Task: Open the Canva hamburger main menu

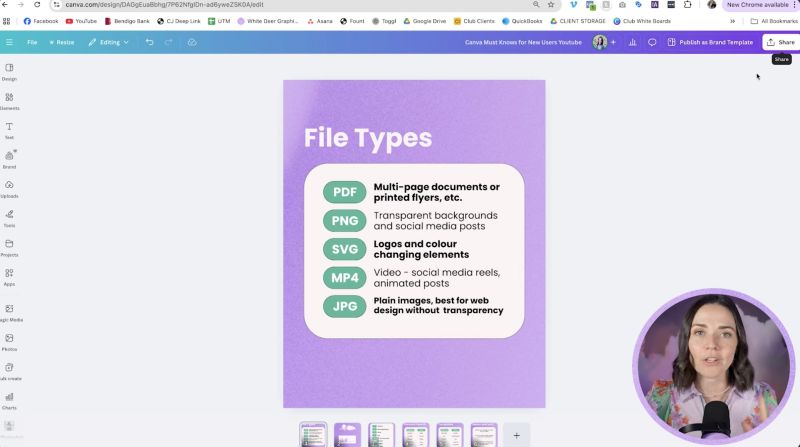Action: click(x=9, y=42)
